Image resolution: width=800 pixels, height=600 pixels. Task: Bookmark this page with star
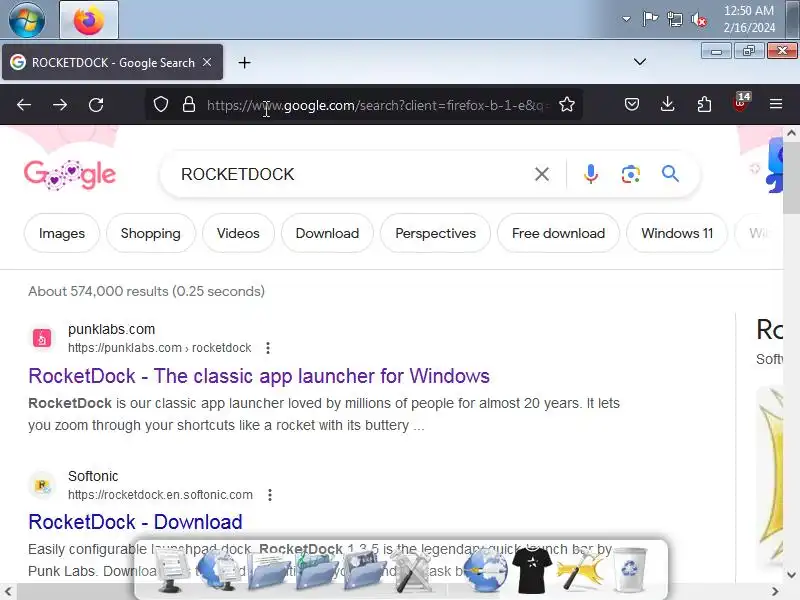[x=567, y=105]
